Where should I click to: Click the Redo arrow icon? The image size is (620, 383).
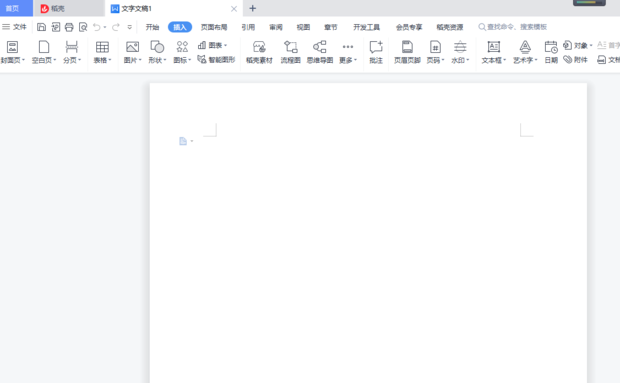coord(115,27)
